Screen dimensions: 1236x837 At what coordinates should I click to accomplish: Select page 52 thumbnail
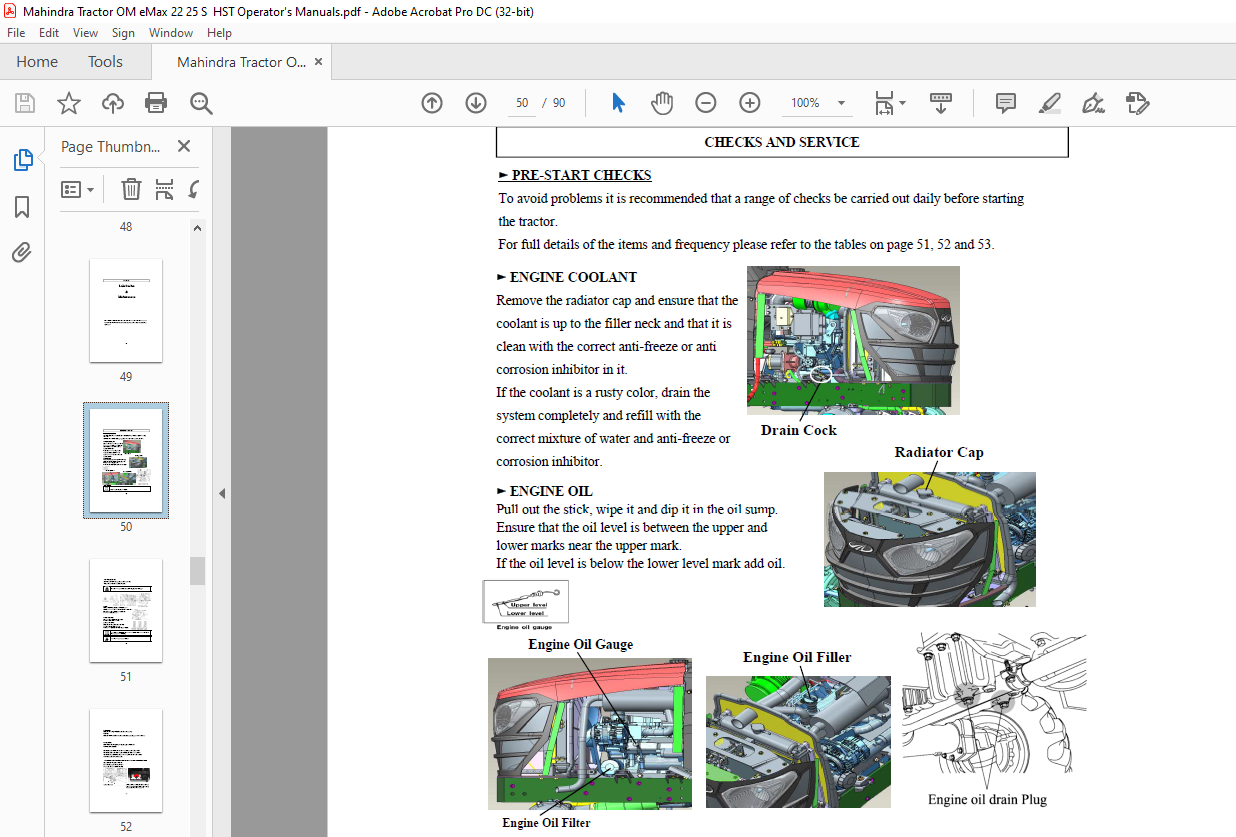tap(126, 761)
